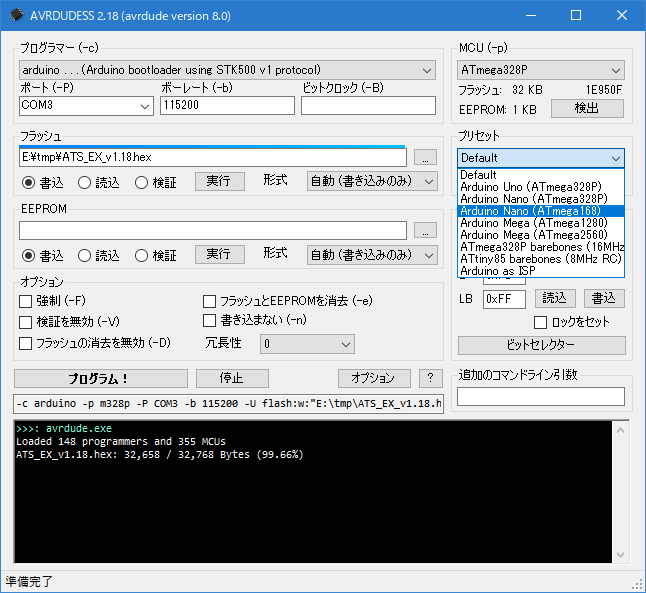Browse for EEPROM file with the ... button

(x=425, y=230)
